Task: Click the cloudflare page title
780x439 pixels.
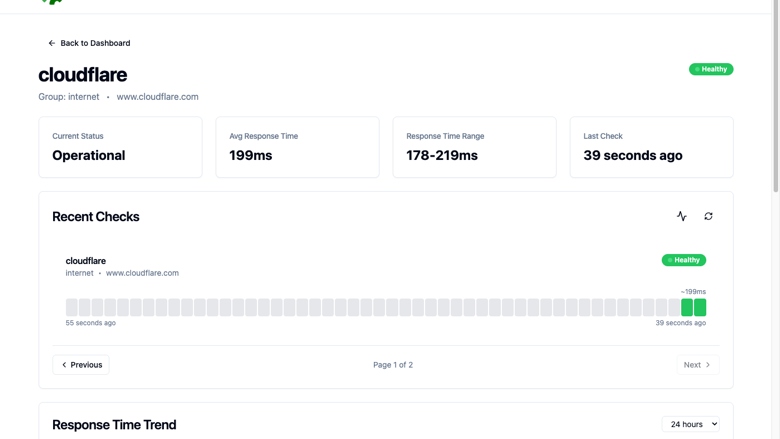Action: click(83, 75)
